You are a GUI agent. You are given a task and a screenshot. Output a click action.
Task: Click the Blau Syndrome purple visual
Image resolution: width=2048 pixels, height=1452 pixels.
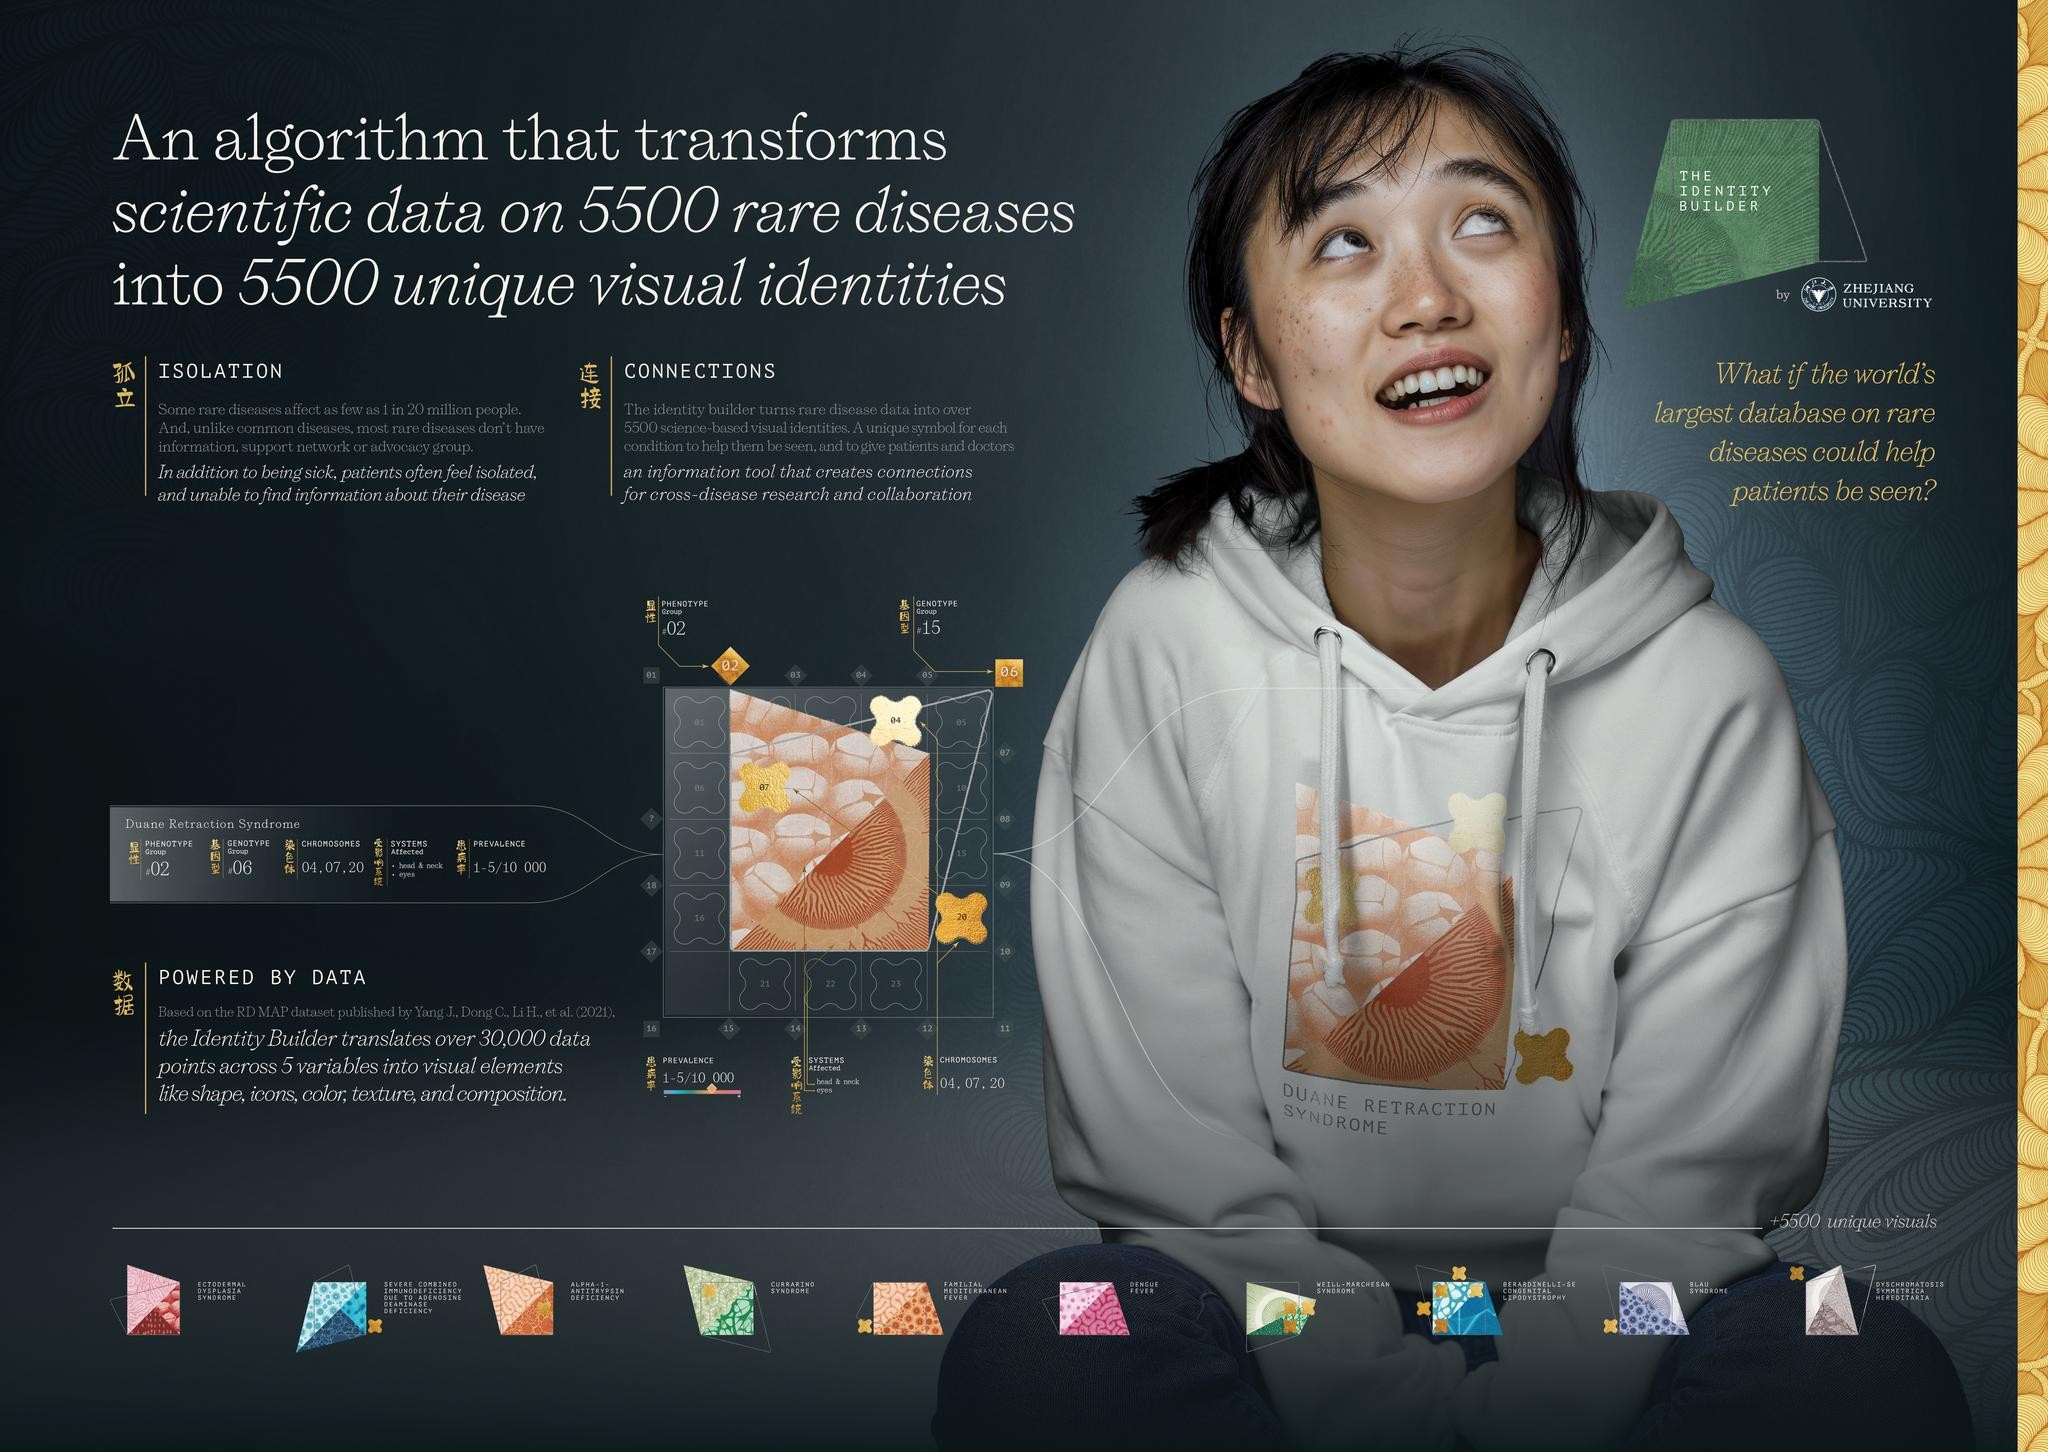click(x=1652, y=1308)
